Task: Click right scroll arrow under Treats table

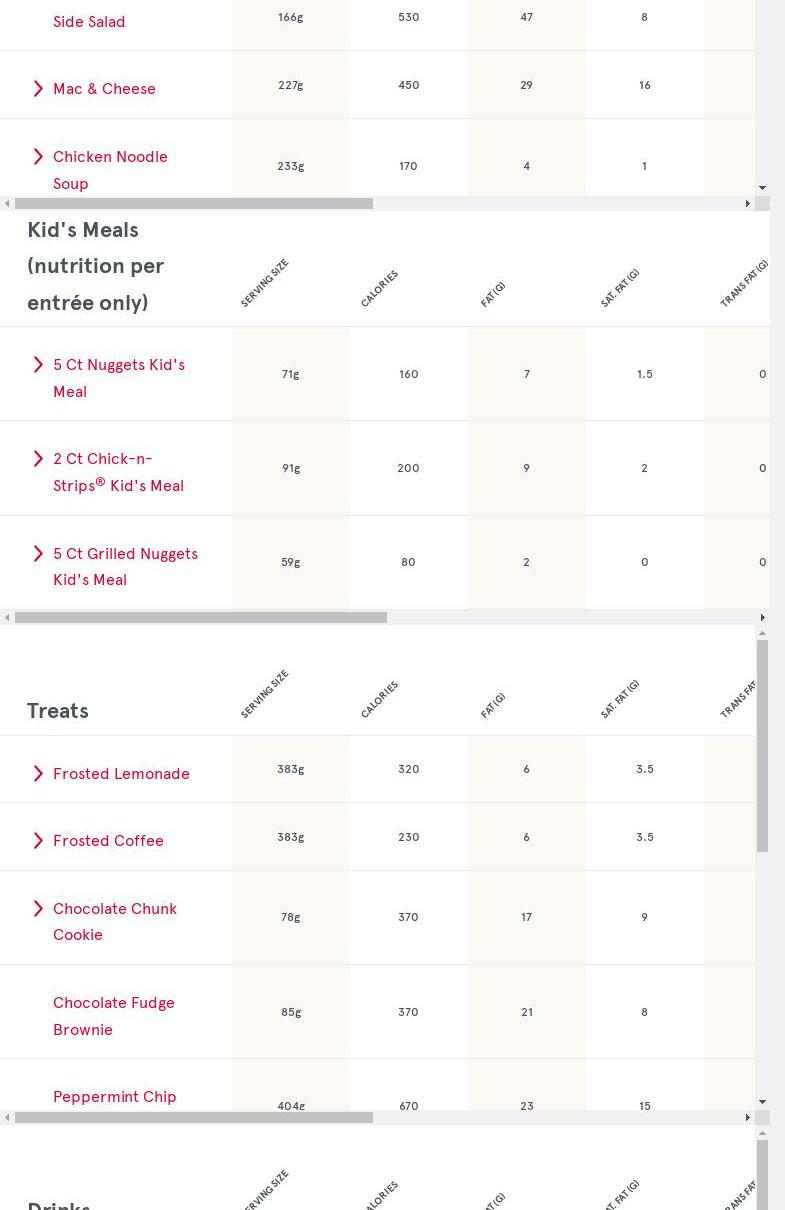Action: (x=747, y=1118)
